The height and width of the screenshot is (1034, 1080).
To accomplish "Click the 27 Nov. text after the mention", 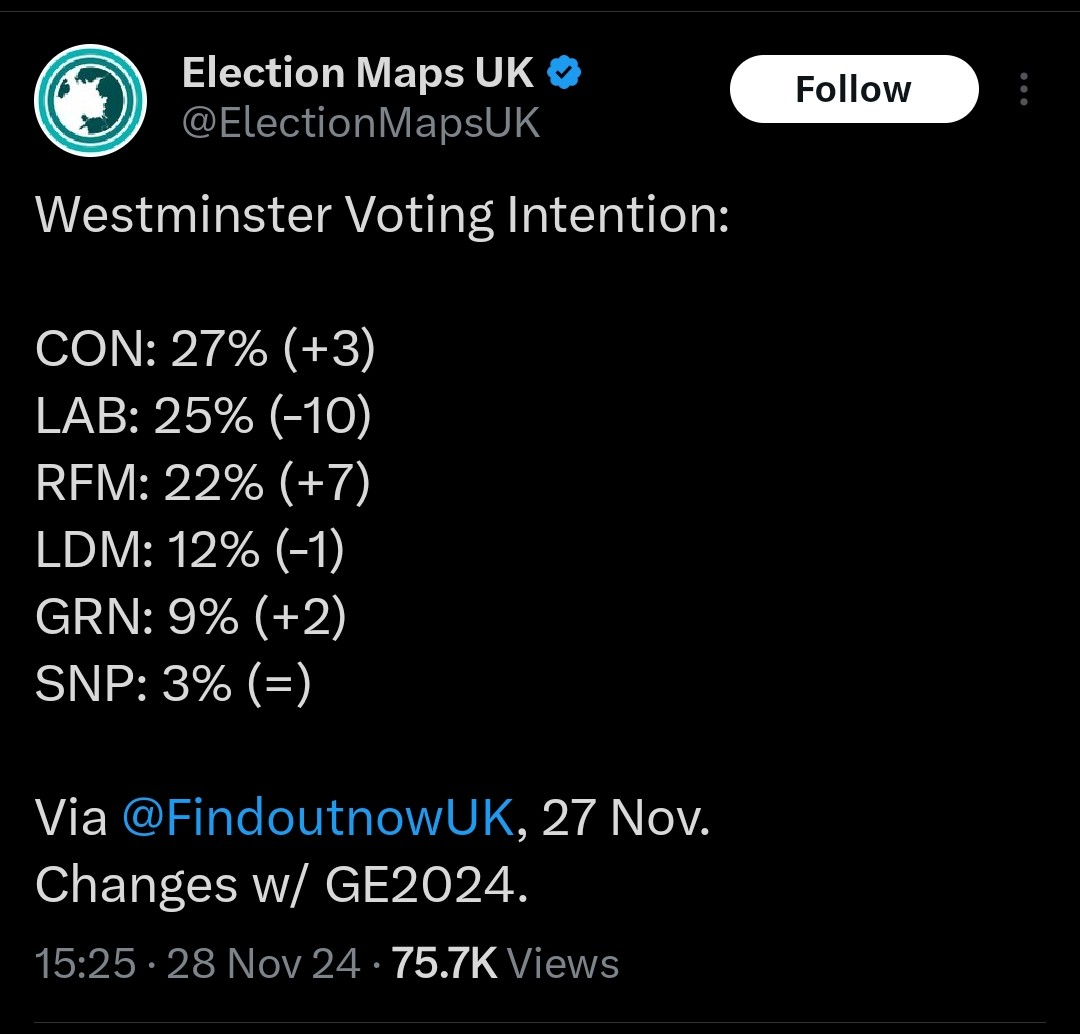I will click(x=626, y=819).
